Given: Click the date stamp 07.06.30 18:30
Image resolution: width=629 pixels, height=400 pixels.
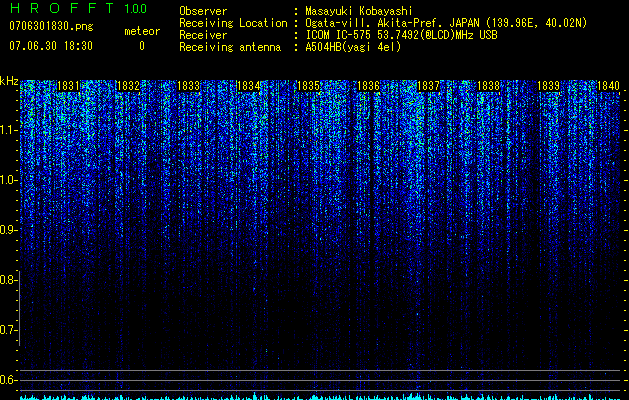Looking at the screenshot, I should tap(51, 46).
